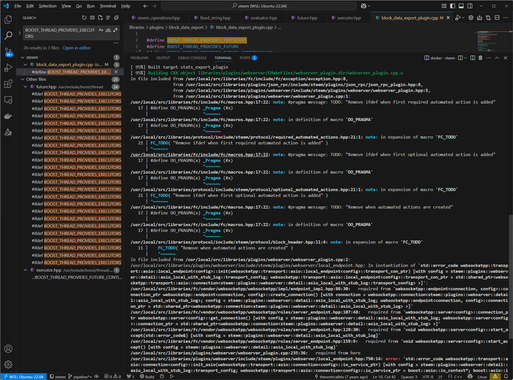Screen dimensions: 513x380
Task: Open the Source Control view
Action: [8, 52]
